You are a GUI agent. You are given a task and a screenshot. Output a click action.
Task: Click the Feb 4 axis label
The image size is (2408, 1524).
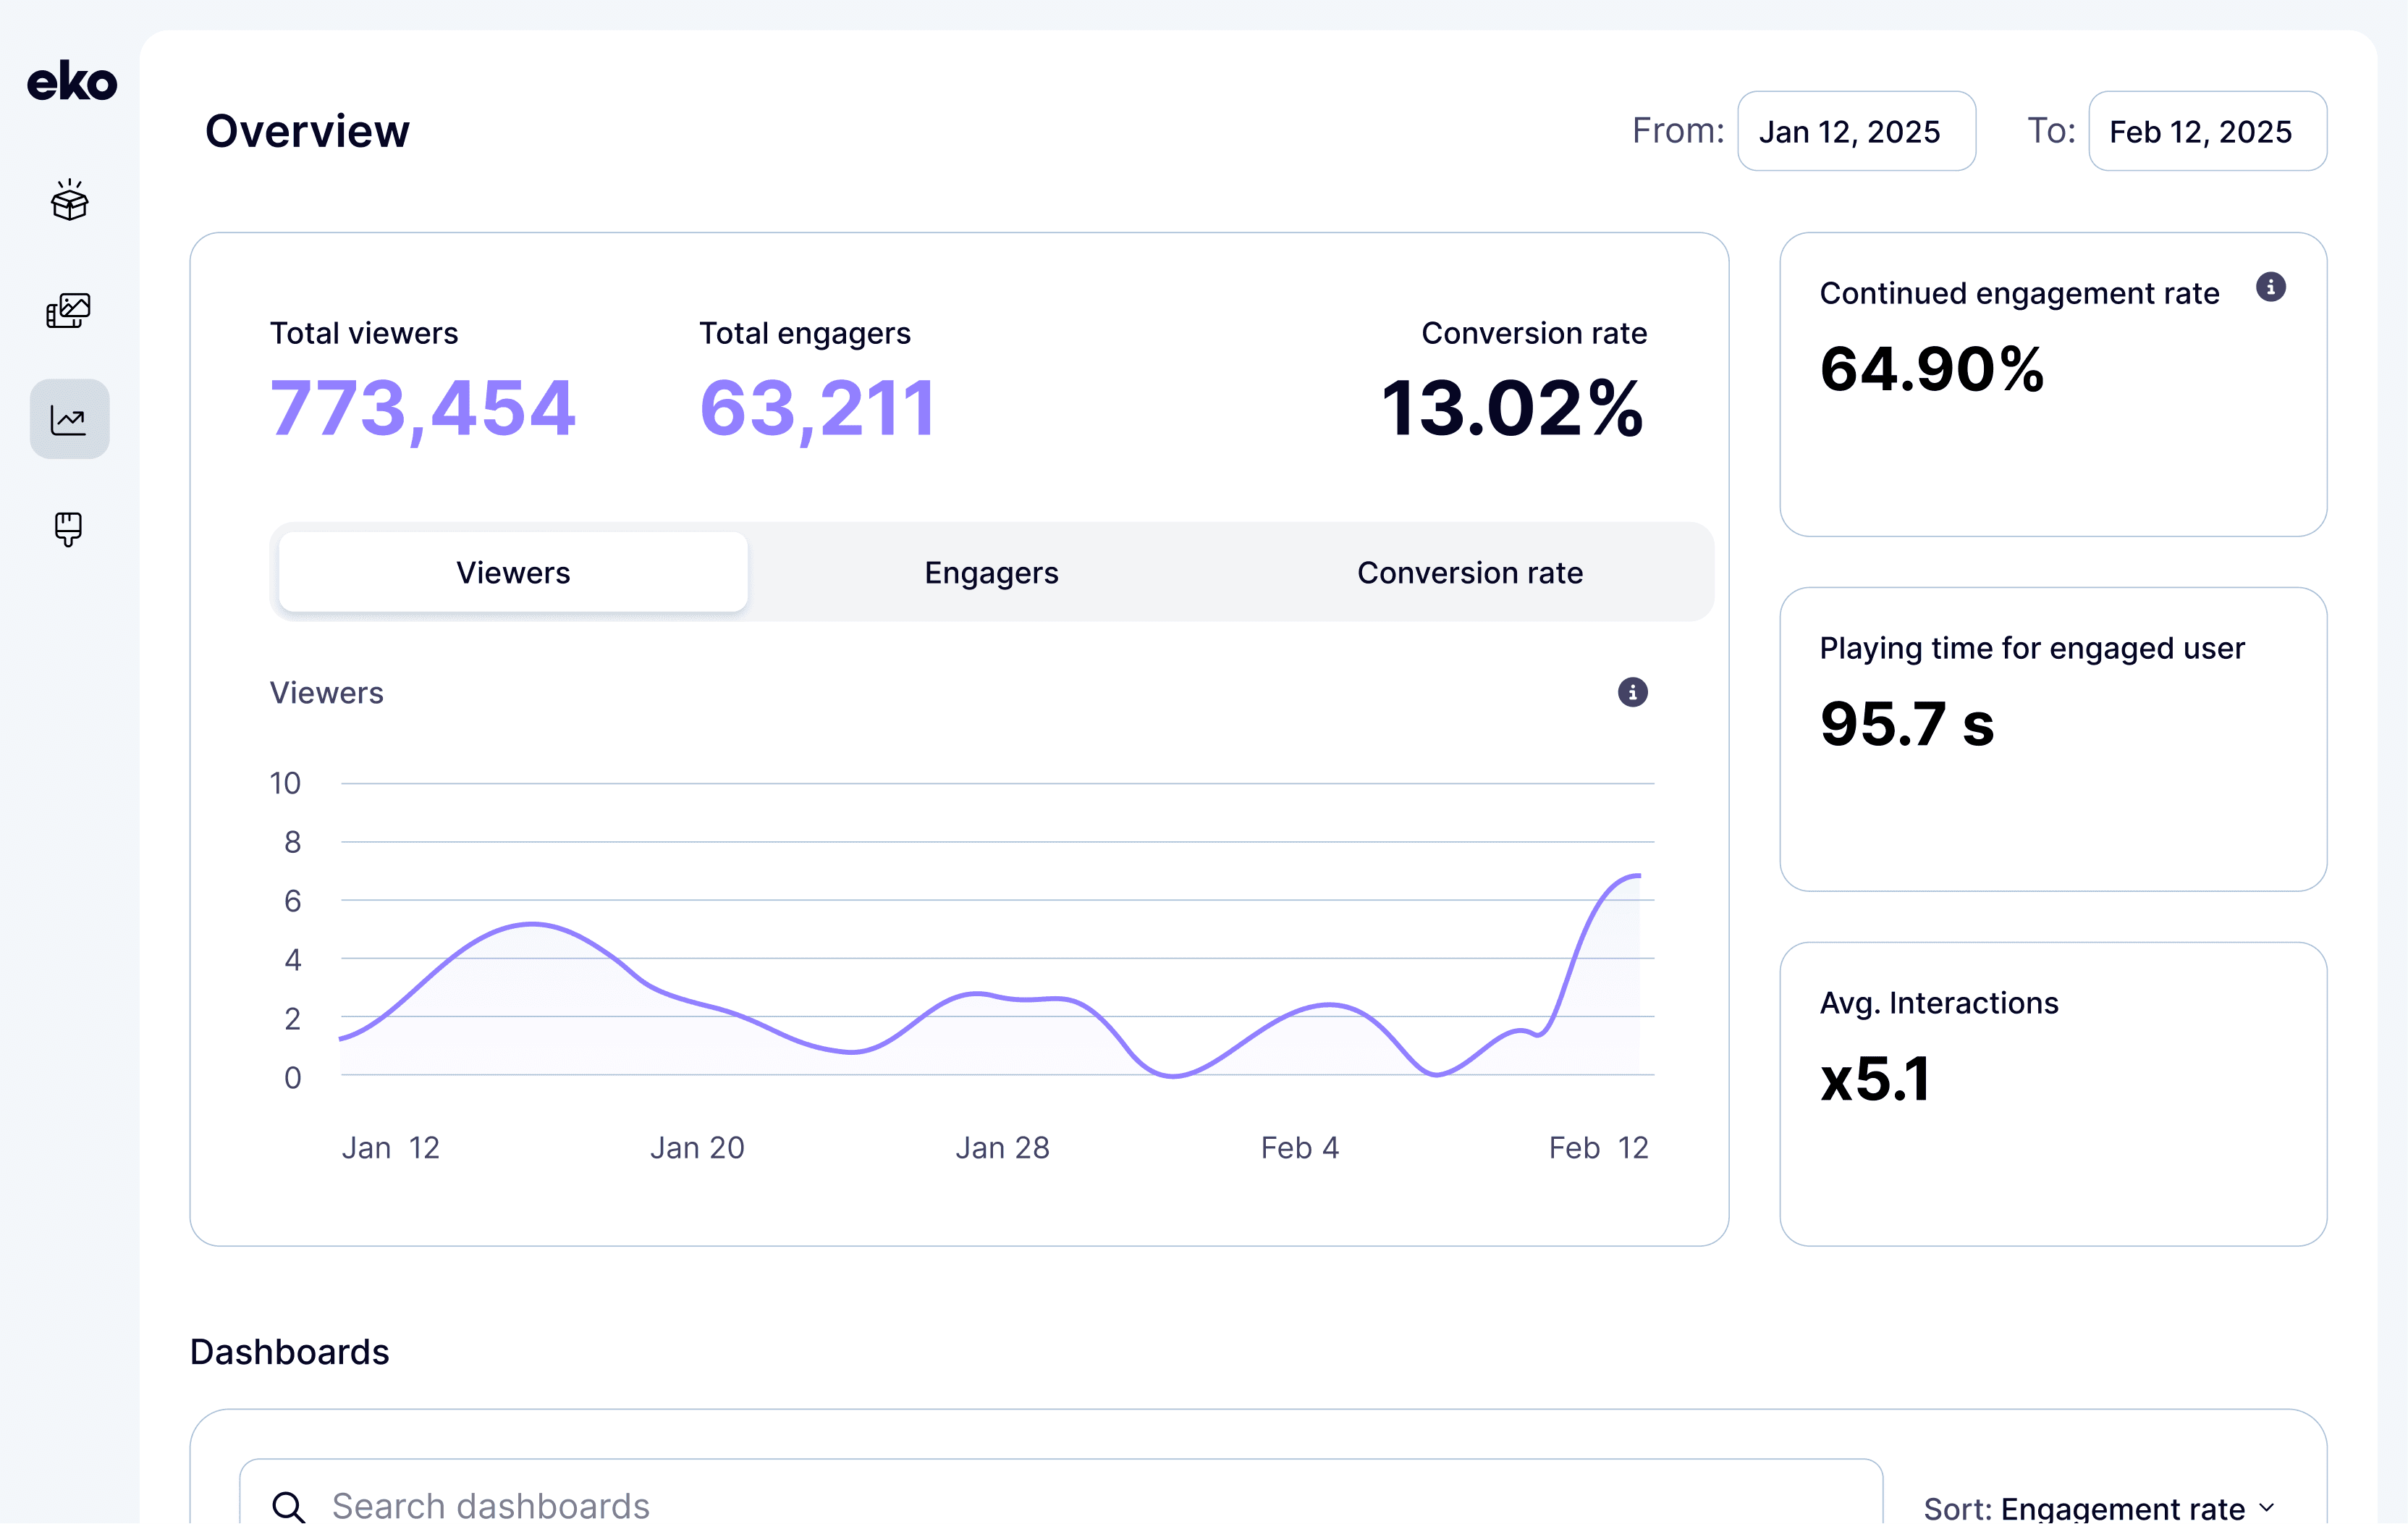pos(1299,1147)
